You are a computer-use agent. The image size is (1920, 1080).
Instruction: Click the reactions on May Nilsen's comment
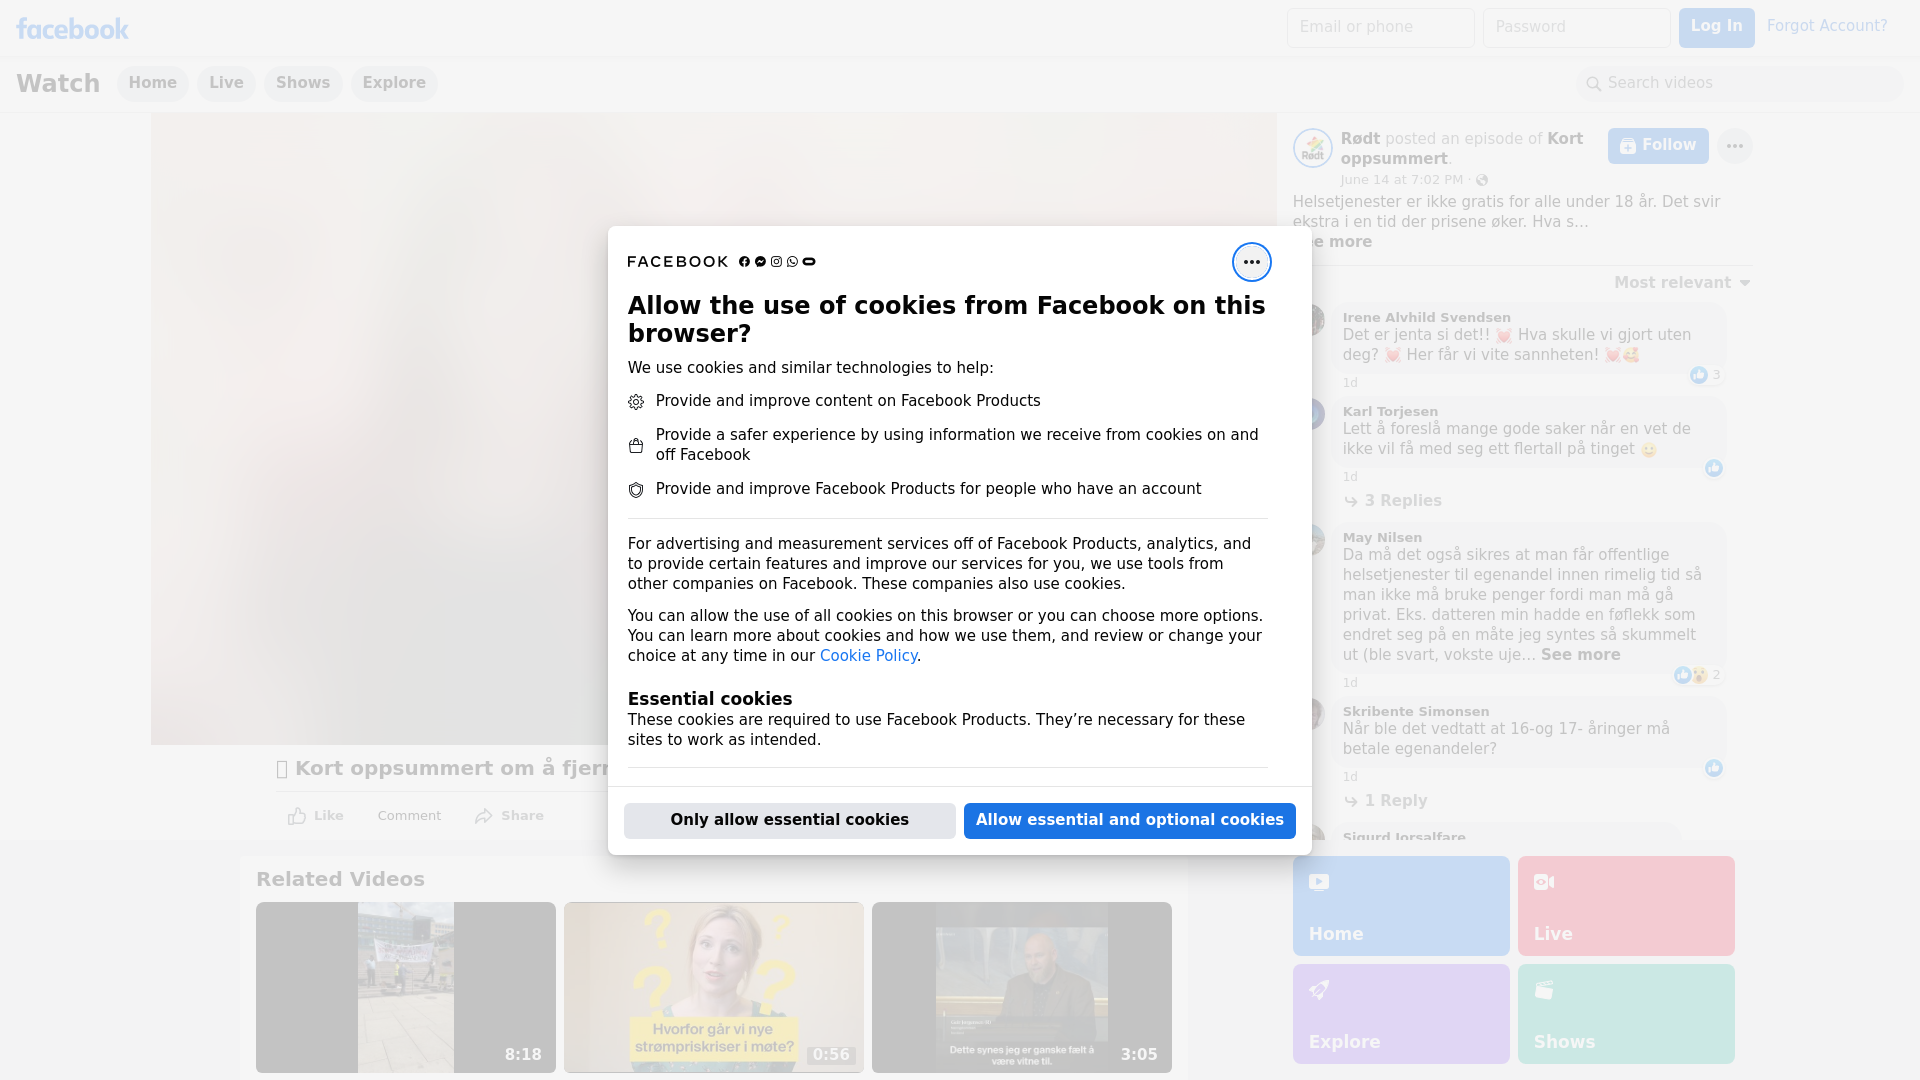pyautogui.click(x=1697, y=675)
